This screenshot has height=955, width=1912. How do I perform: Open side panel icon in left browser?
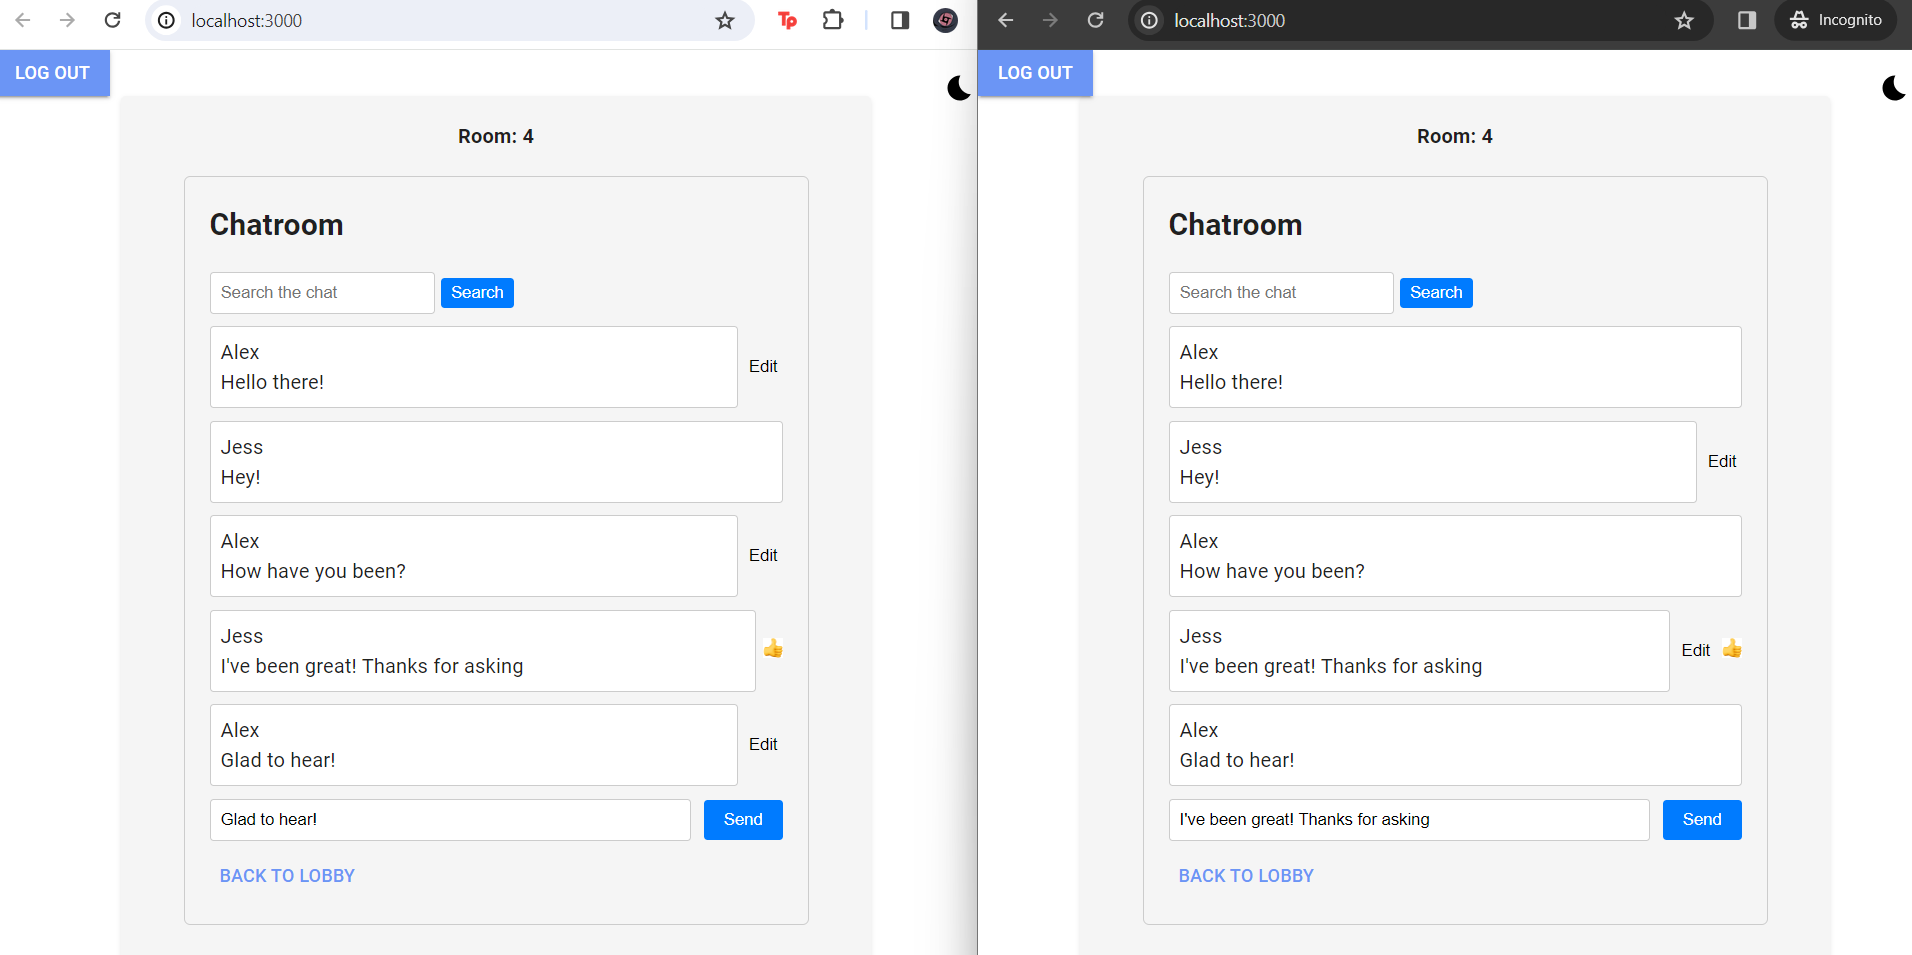[899, 20]
